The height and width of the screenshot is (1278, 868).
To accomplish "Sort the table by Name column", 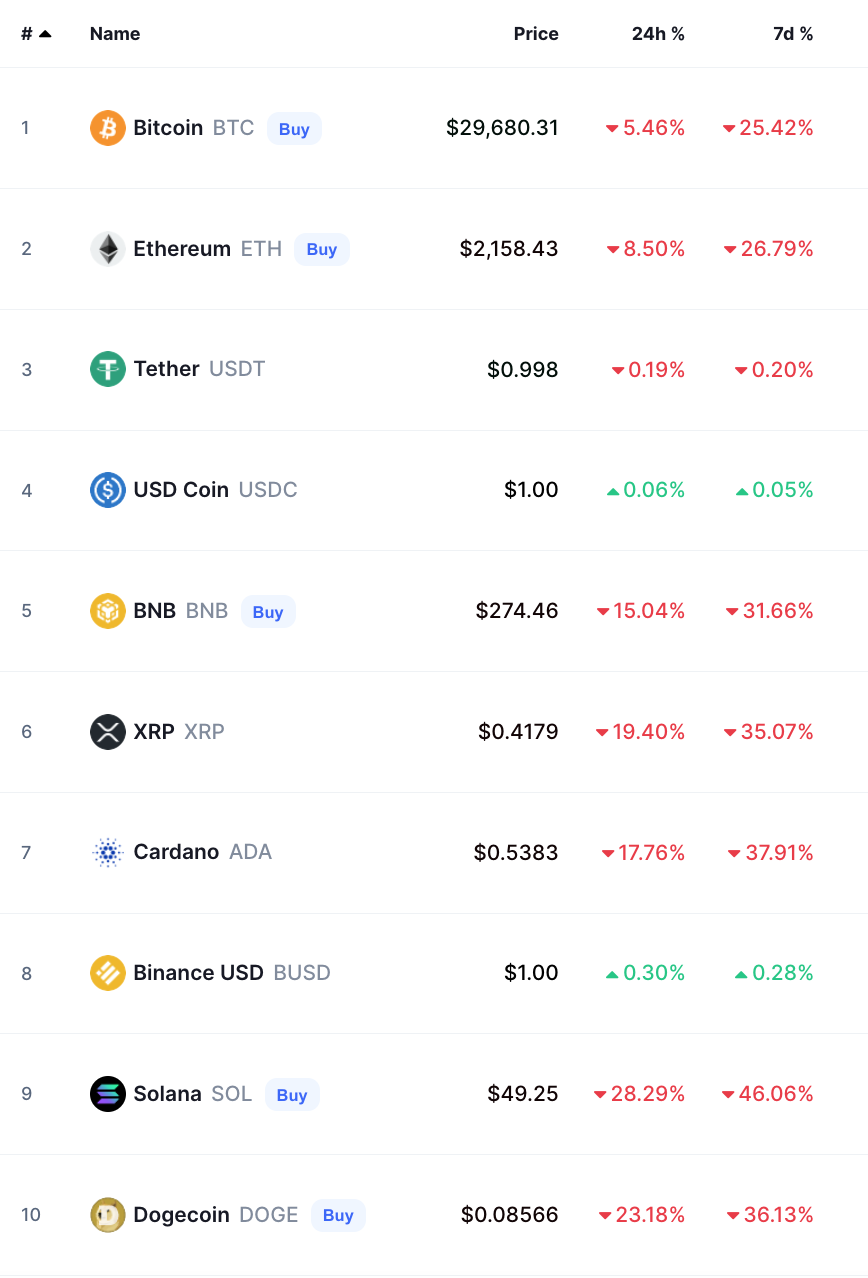I will tap(115, 34).
